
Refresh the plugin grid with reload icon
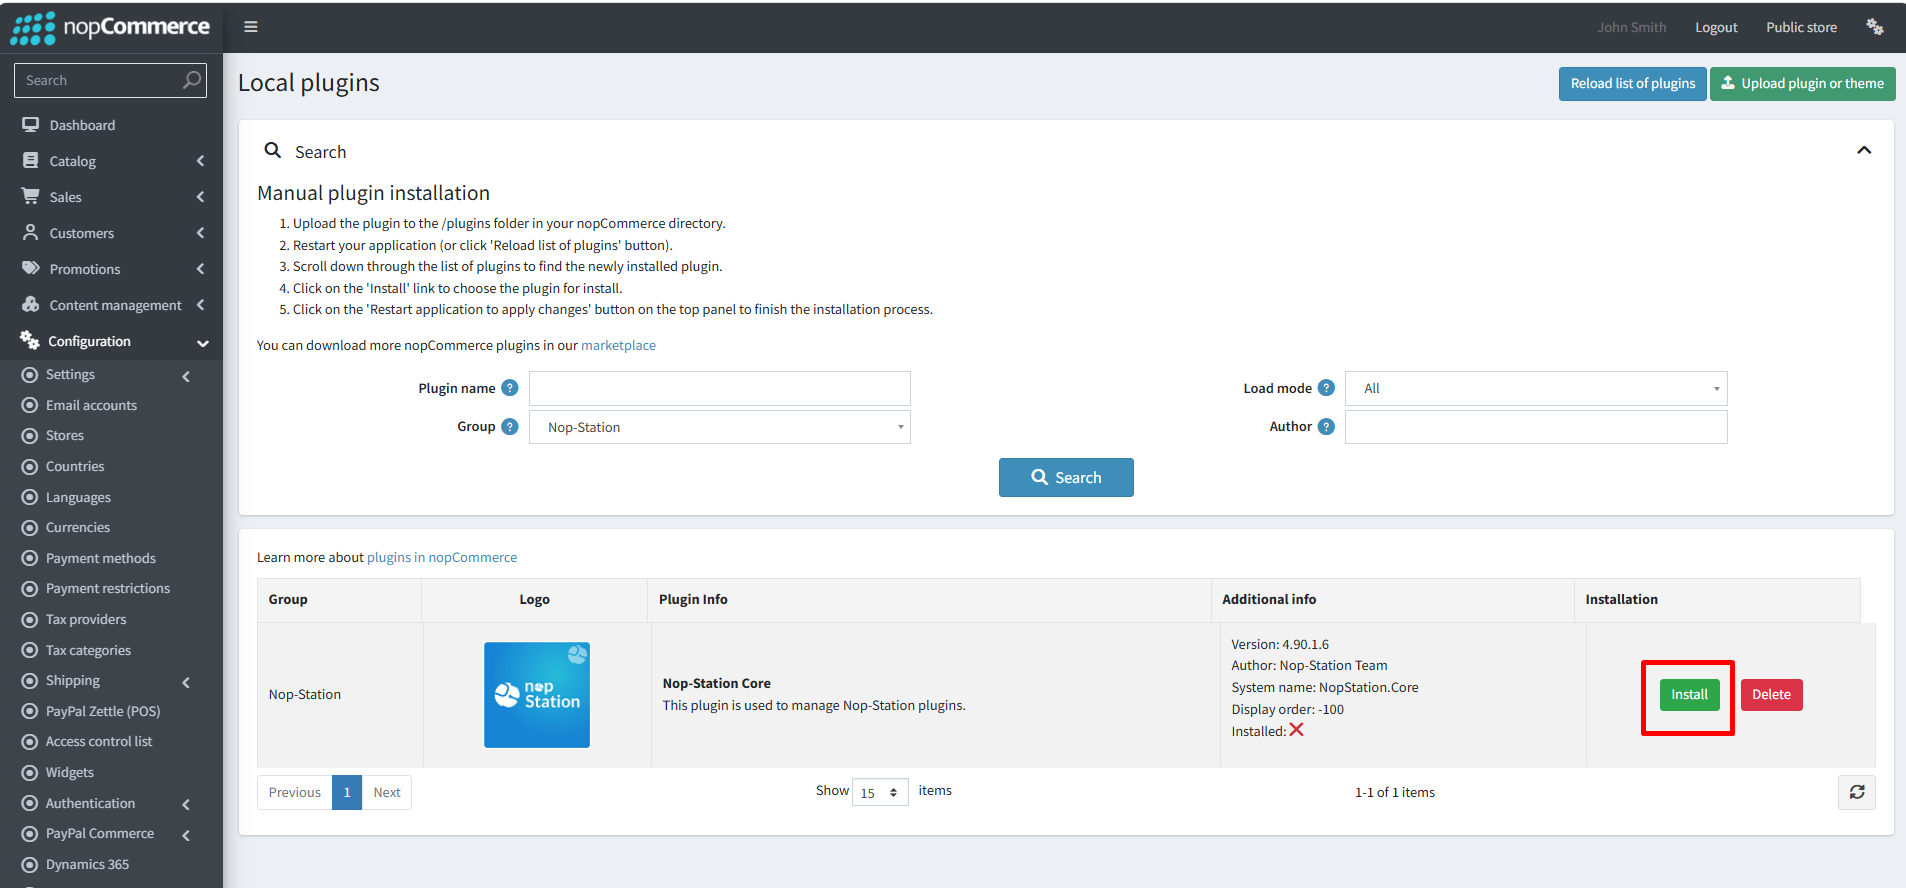point(1857,792)
